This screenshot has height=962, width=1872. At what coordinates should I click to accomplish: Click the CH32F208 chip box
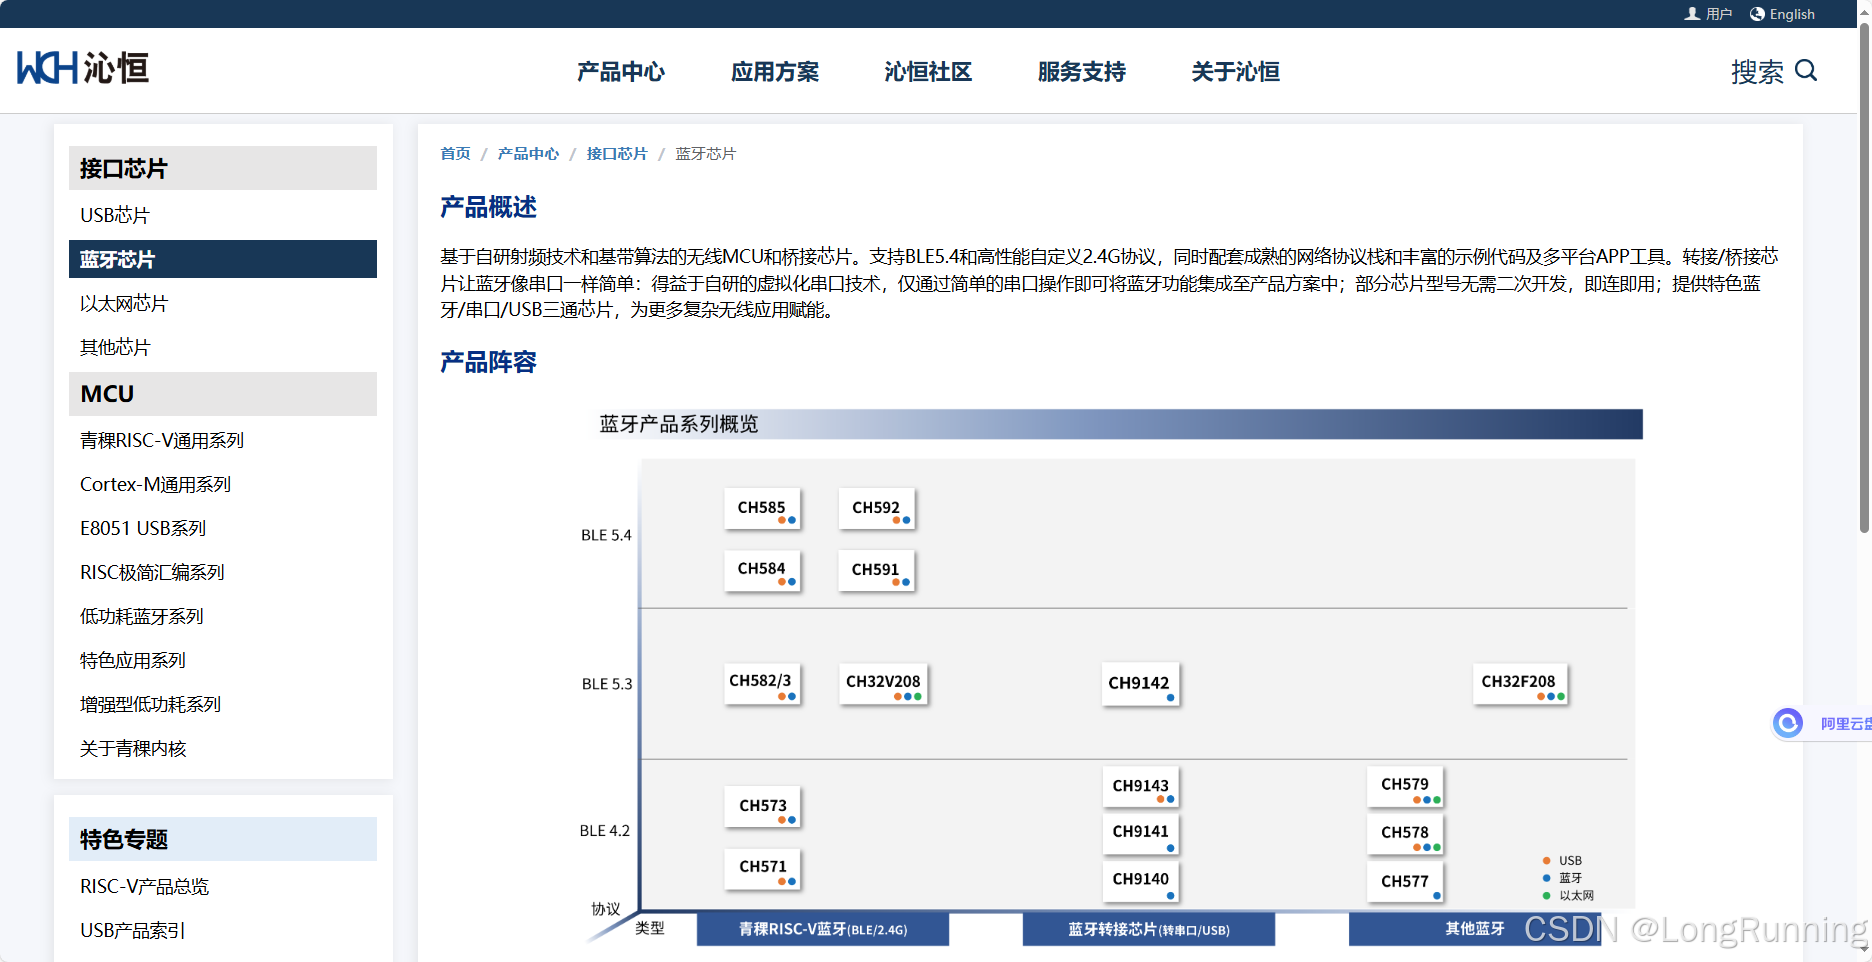coord(1520,684)
